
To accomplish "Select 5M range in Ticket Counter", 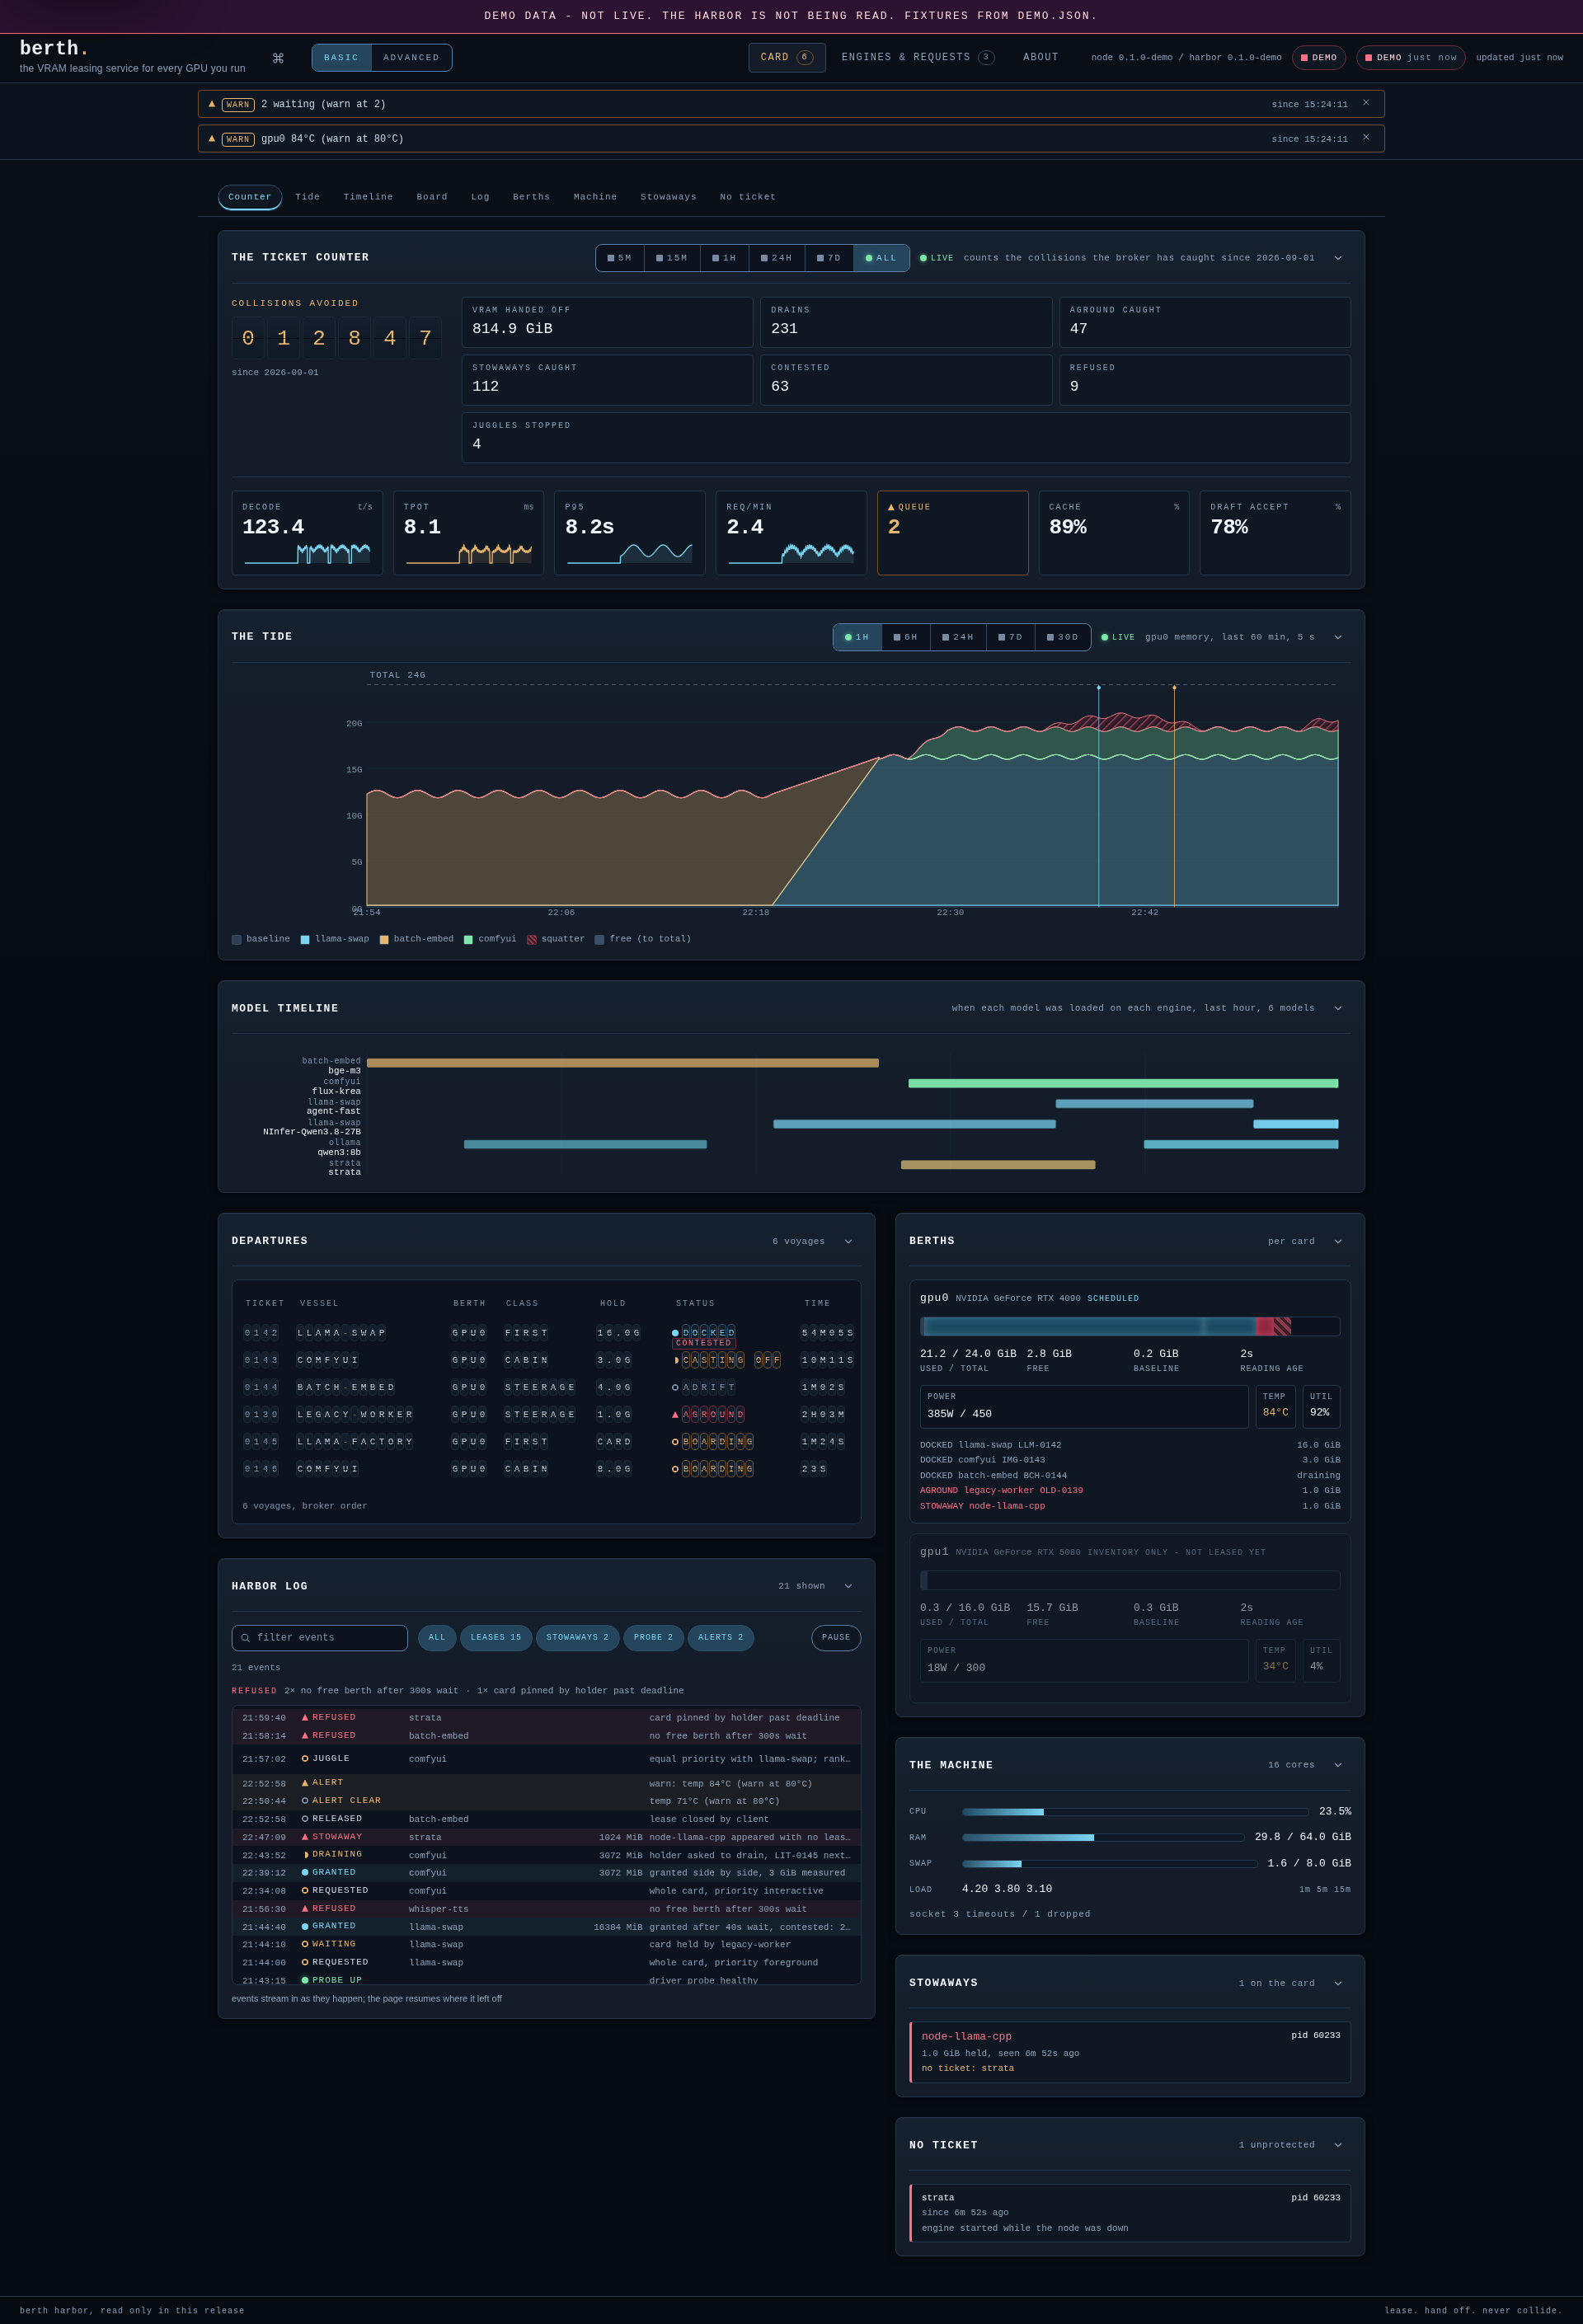I will tap(620, 258).
